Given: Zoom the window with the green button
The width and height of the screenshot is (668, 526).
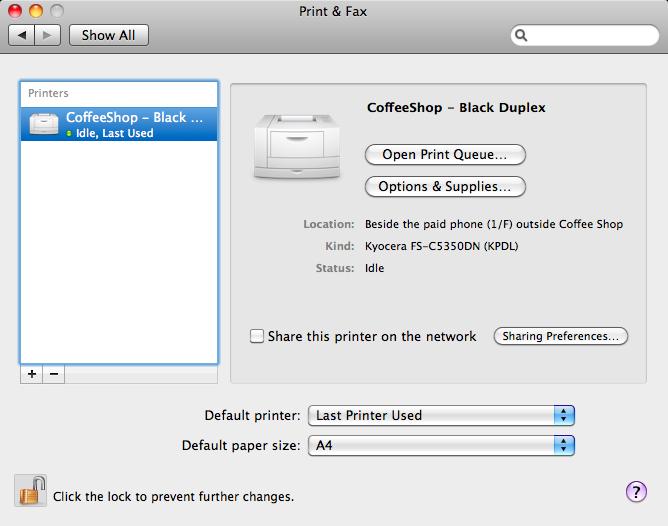Looking at the screenshot, I should pyautogui.click(x=55, y=11).
